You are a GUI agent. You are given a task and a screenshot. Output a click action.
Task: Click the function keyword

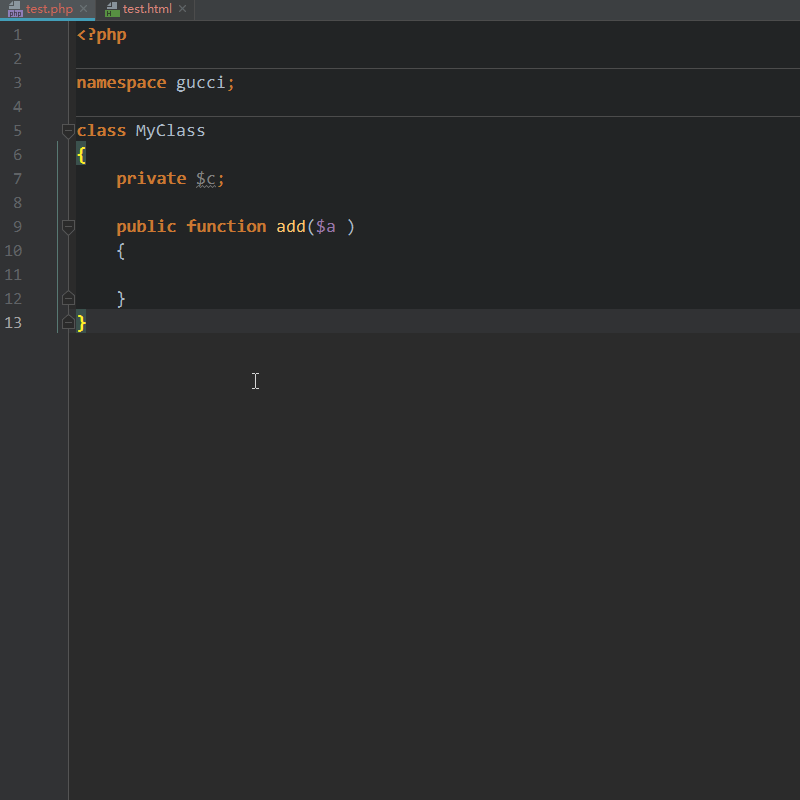click(x=226, y=227)
